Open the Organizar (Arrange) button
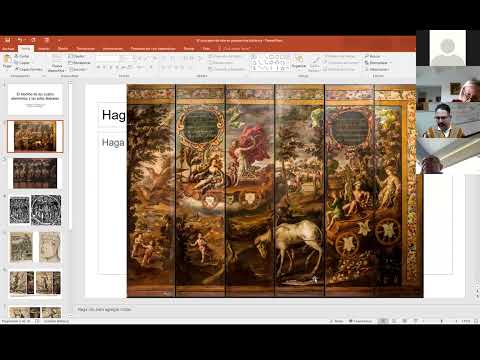480x360 pixels. tap(299, 62)
